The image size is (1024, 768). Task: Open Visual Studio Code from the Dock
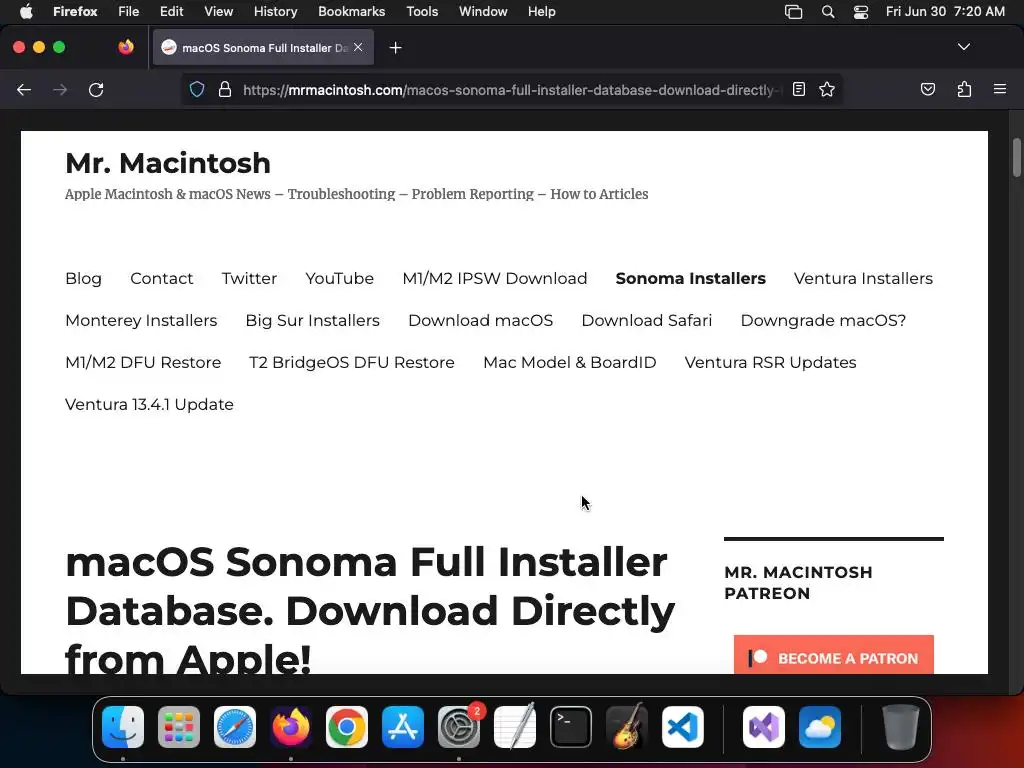pos(683,727)
